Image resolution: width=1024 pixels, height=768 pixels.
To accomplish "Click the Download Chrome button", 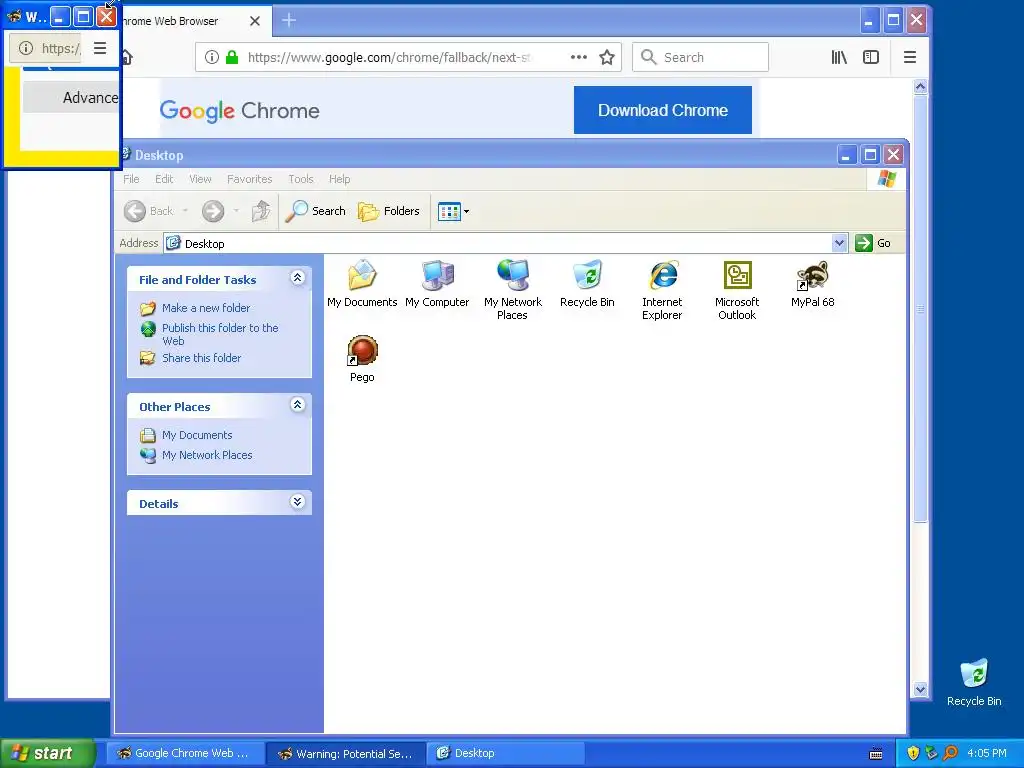I will point(663,110).
